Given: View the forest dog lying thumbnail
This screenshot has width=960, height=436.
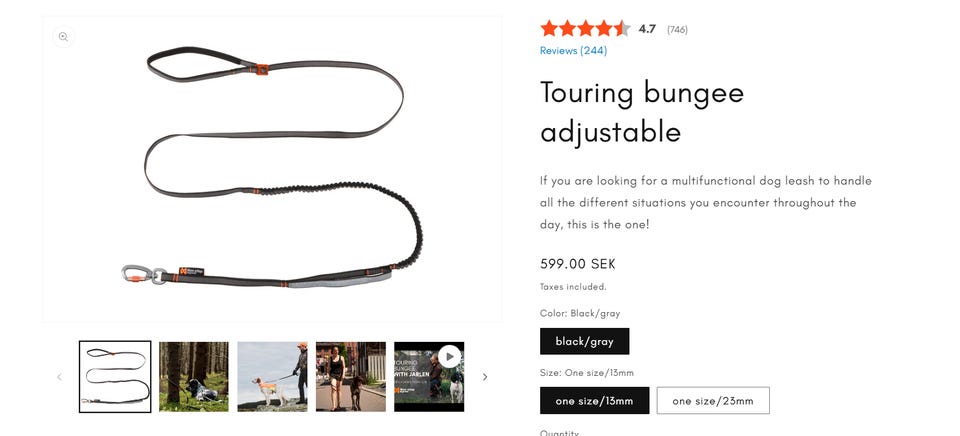Looking at the screenshot, I should (x=193, y=377).
